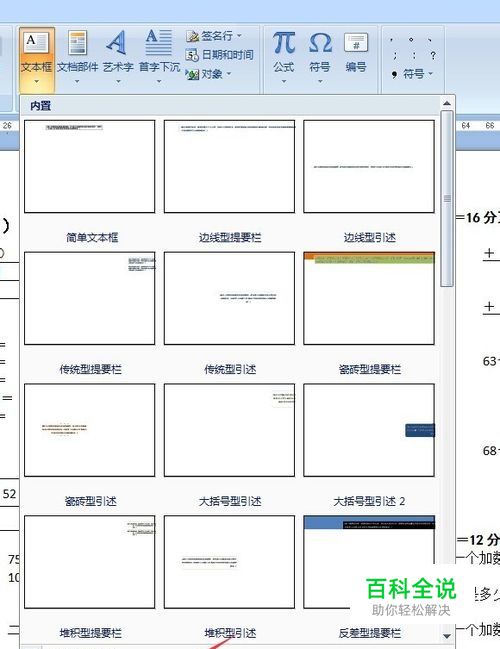Insert the colon special symbol
This screenshot has width=500, height=649.
414,55
